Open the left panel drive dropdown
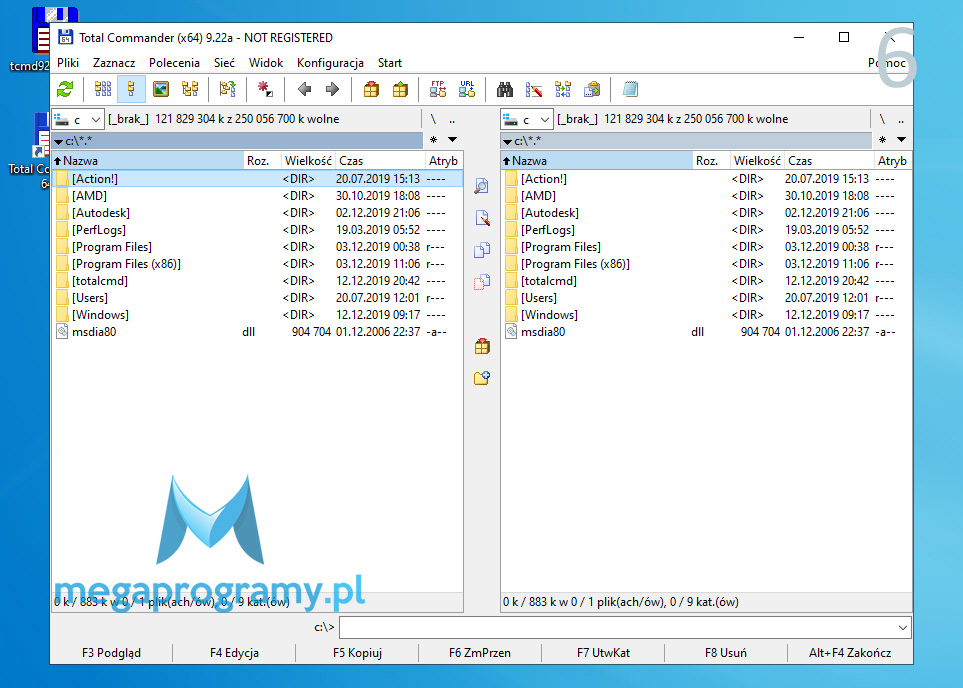Viewport: 963px width, 688px height. (77, 119)
